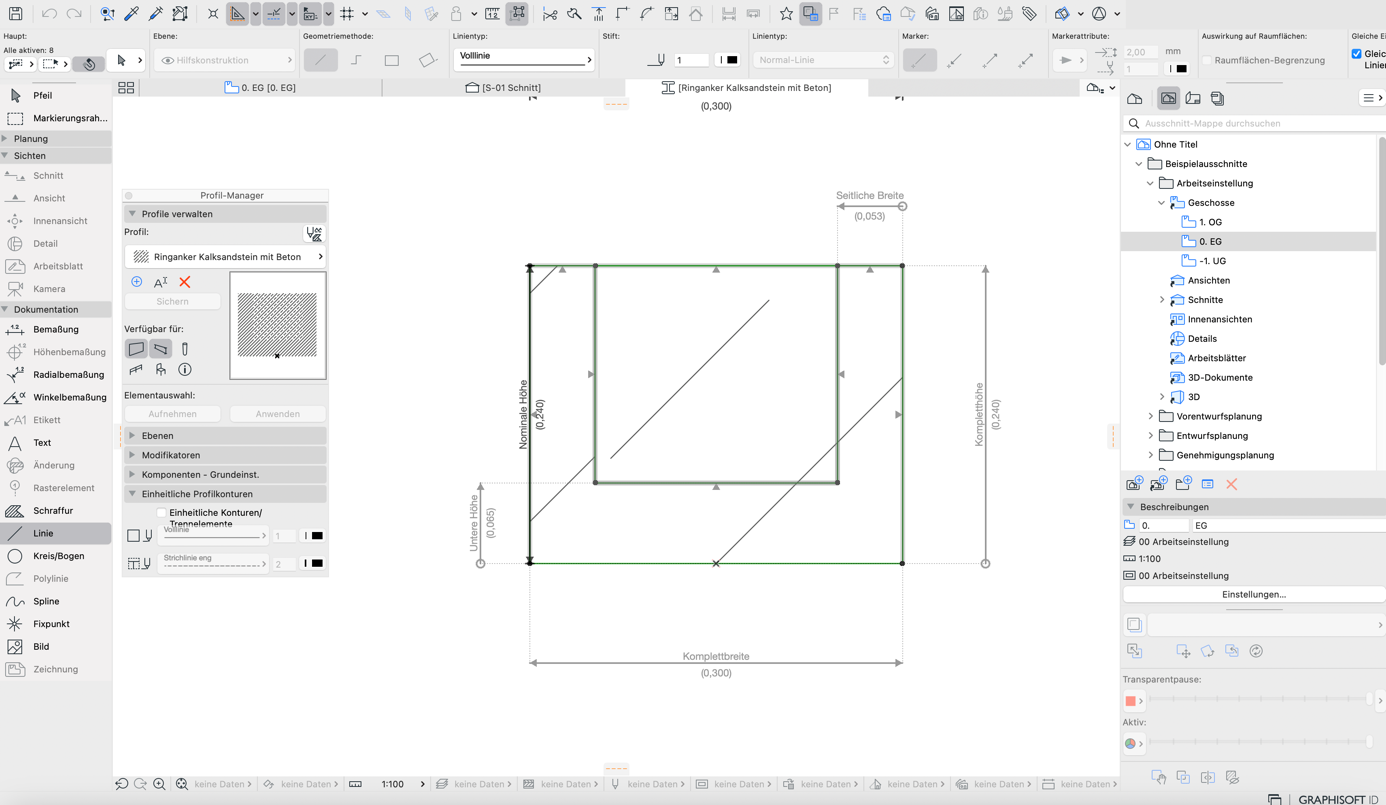Open the Ringanker Kalksandstein profile selector

coord(226,257)
